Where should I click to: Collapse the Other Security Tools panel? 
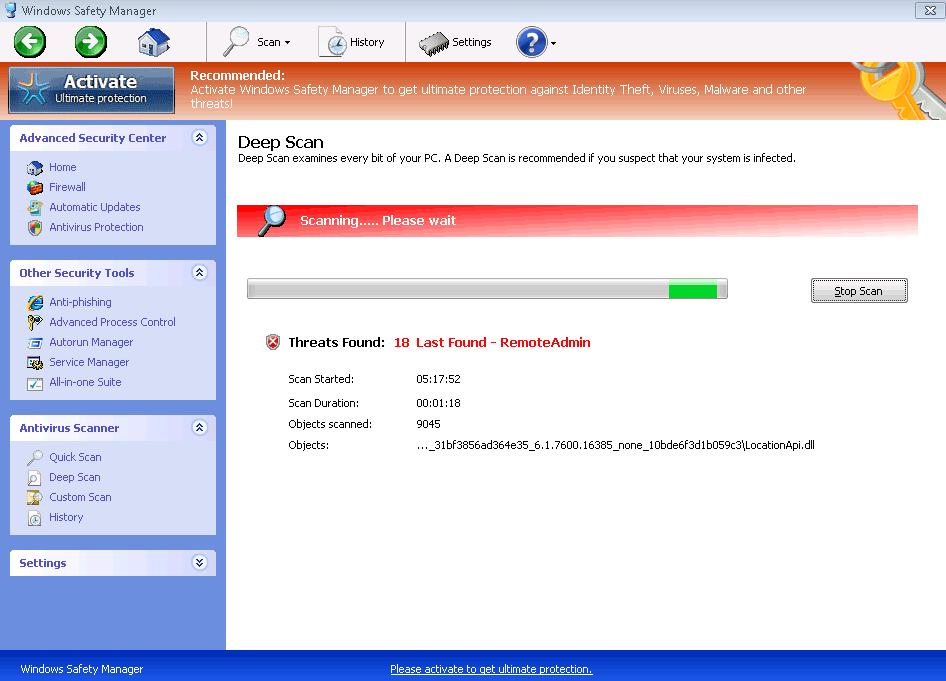coord(199,273)
